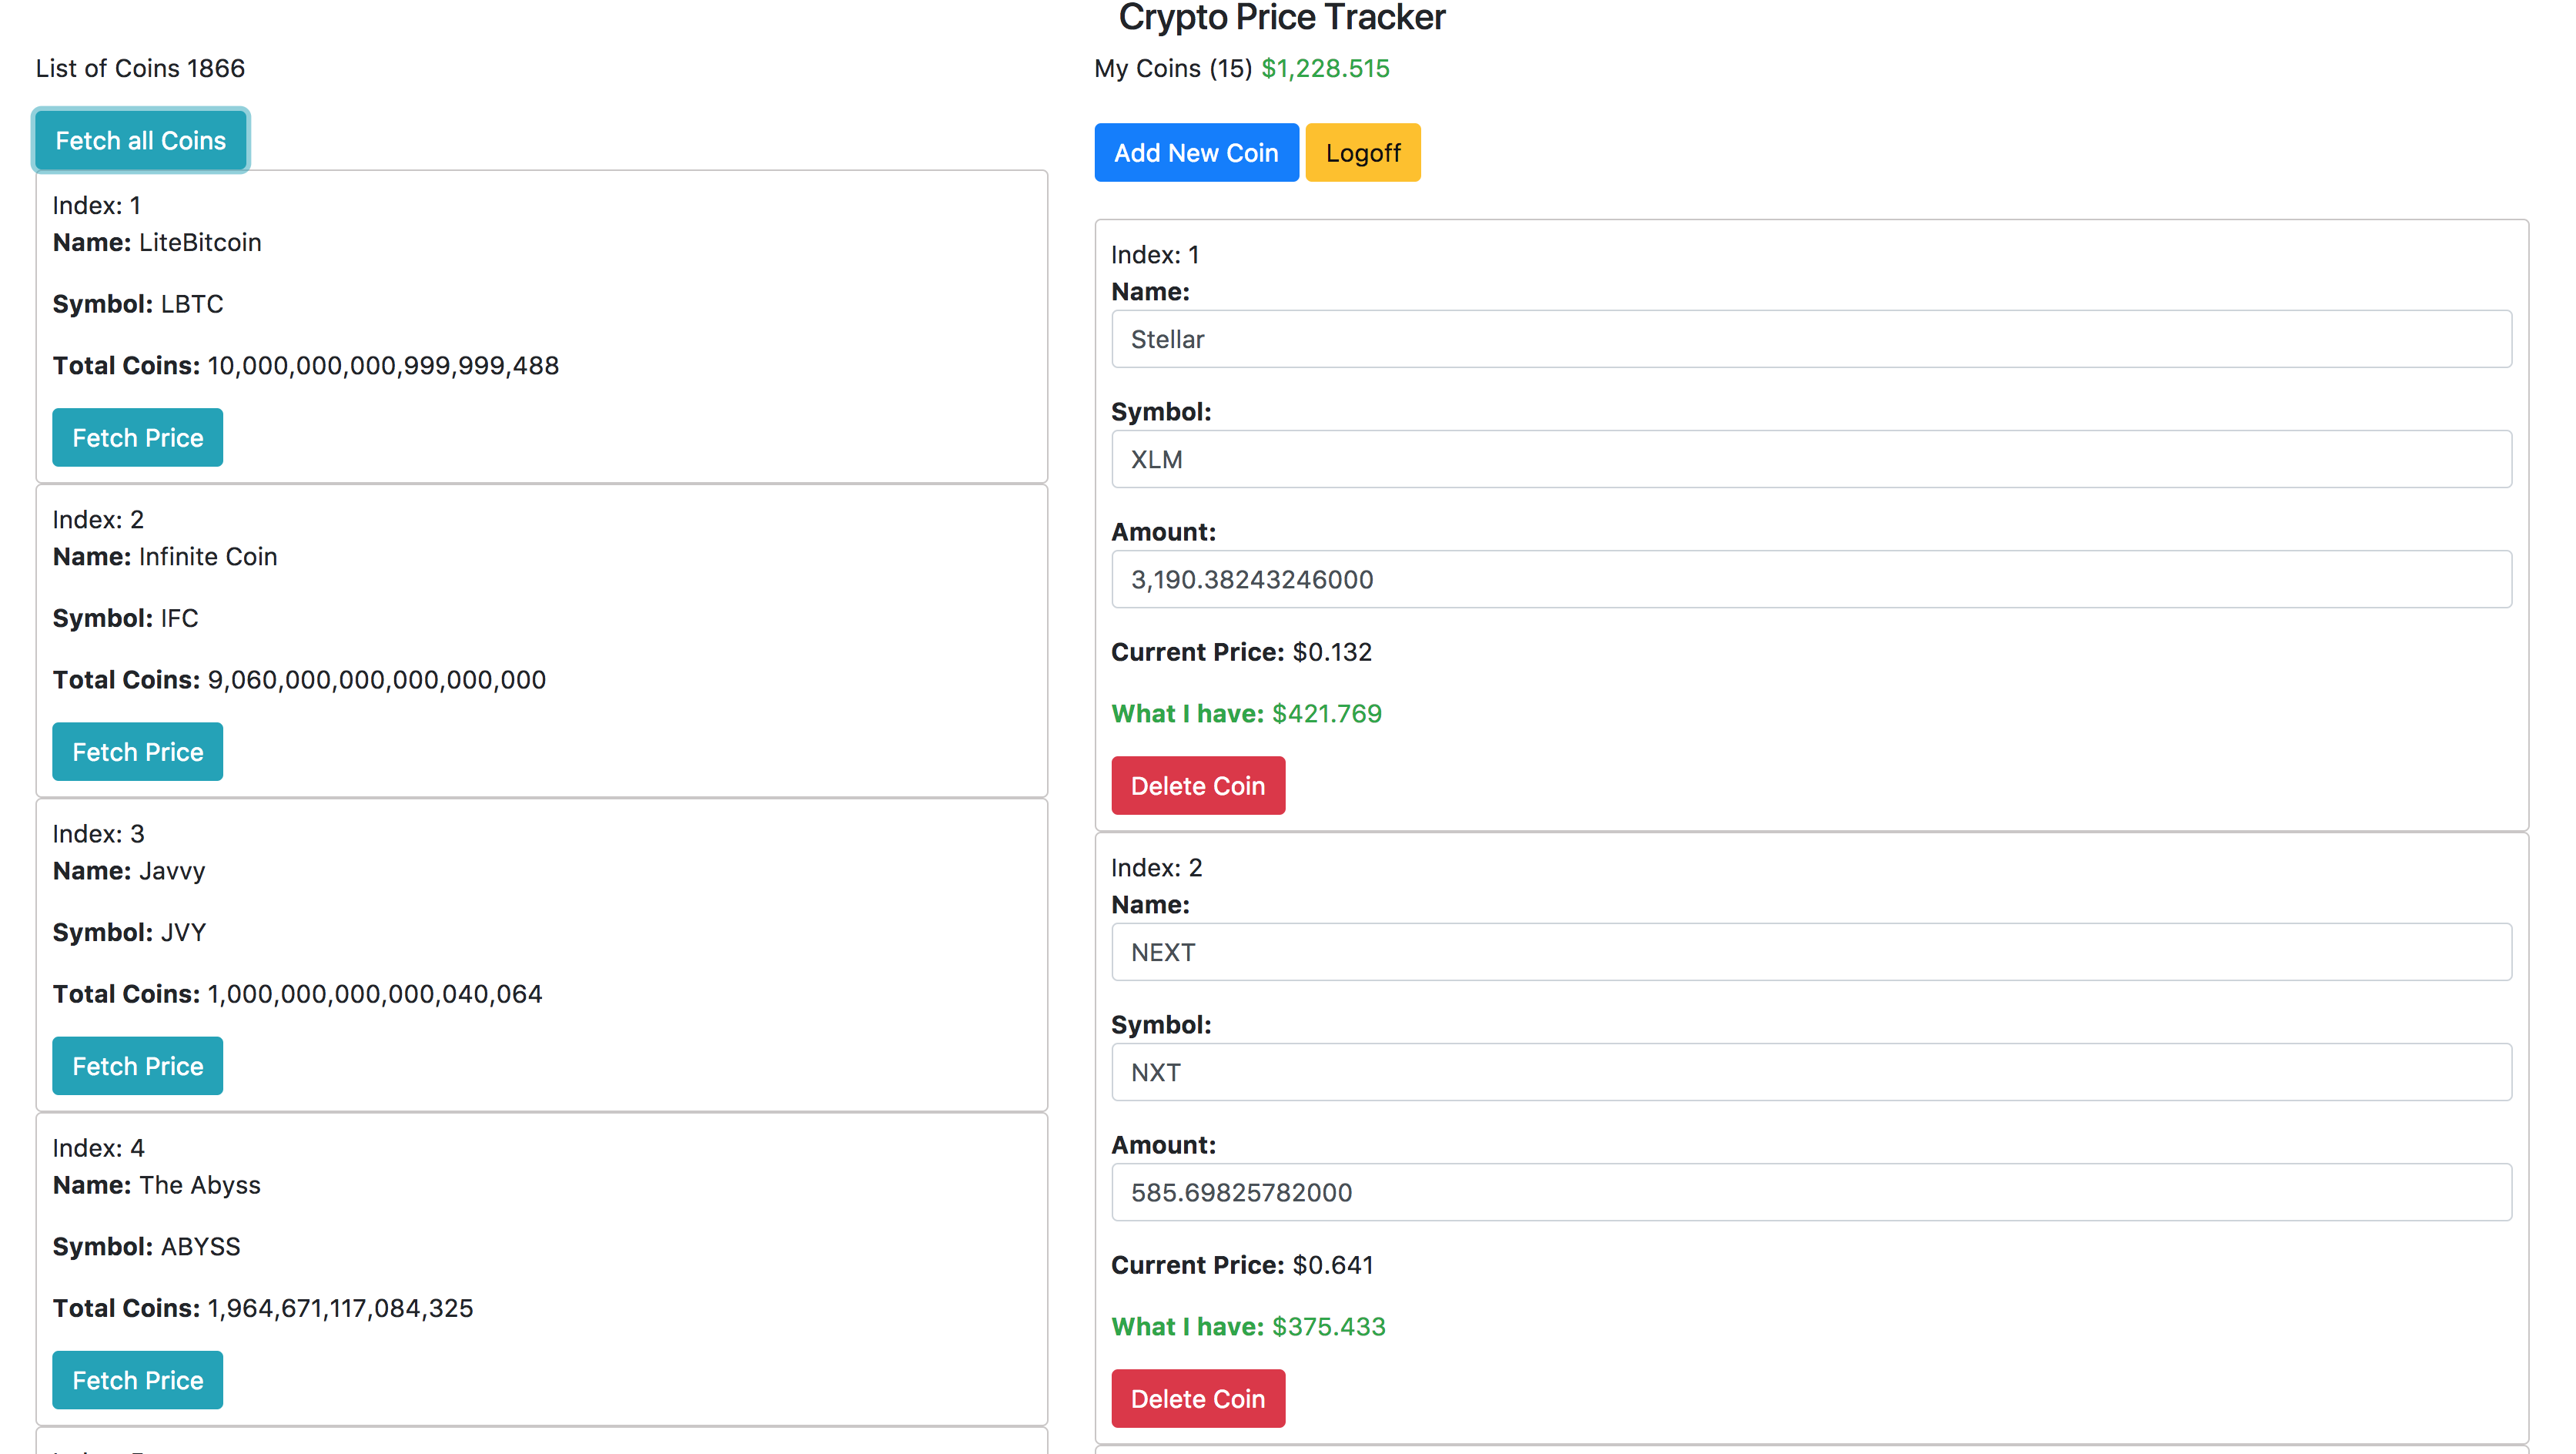2576x1454 pixels.
Task: Click the yellow Logoff button
Action: (x=1363, y=152)
